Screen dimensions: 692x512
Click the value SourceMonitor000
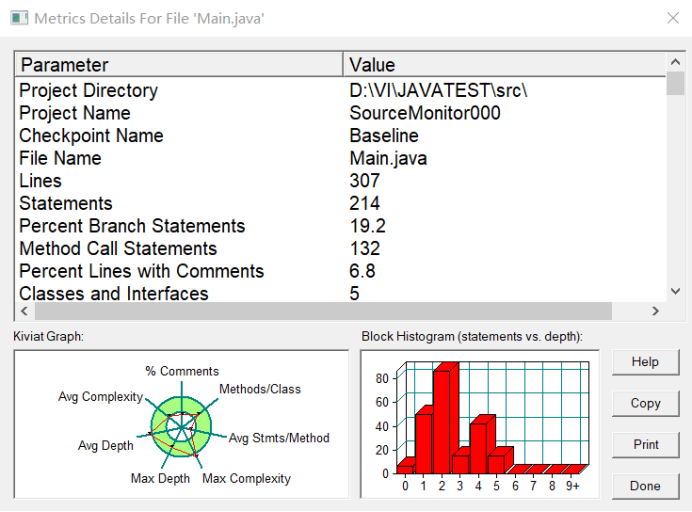pos(425,113)
